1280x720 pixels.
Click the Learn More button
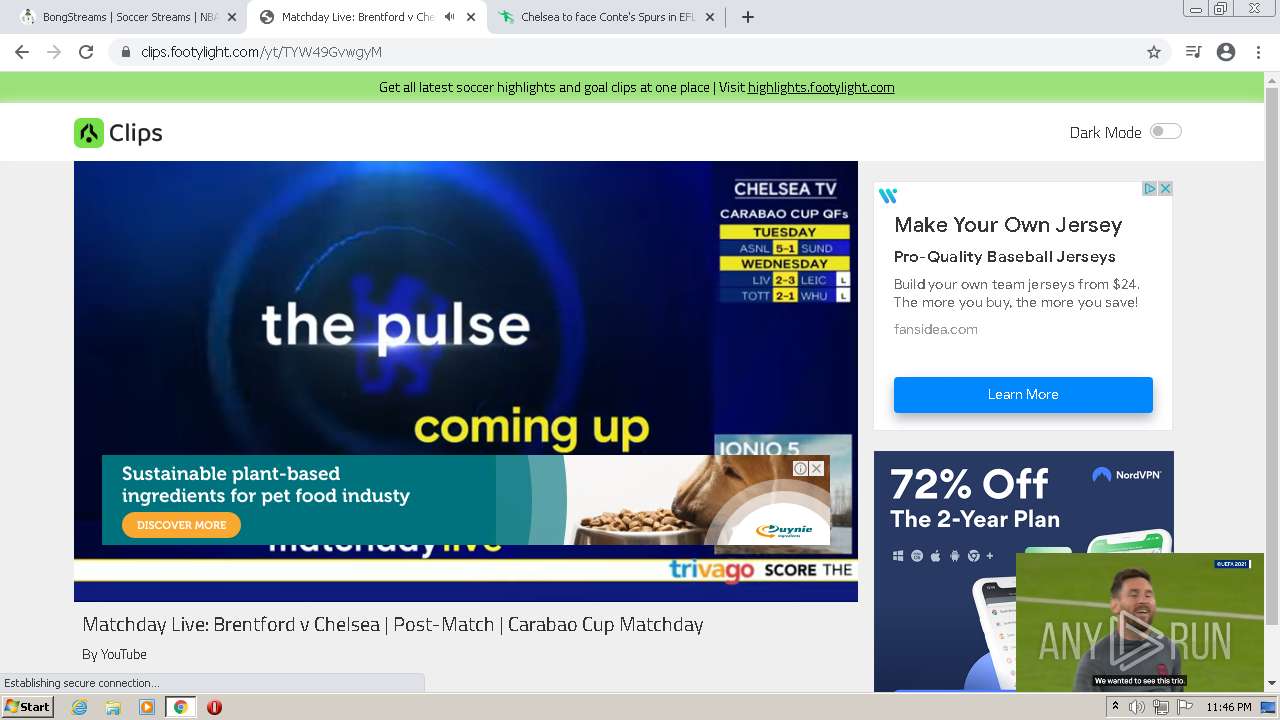(x=1023, y=394)
